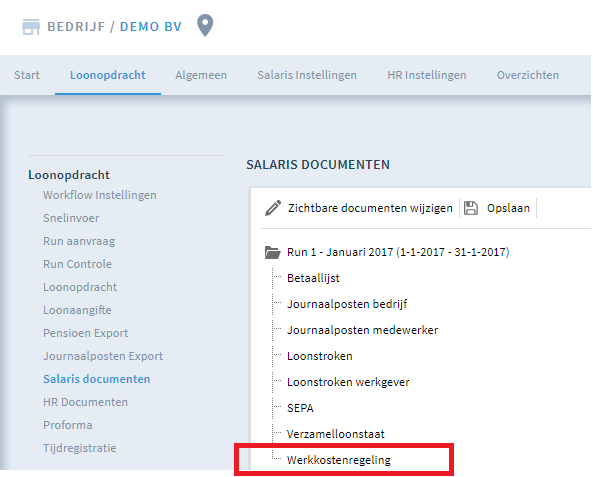This screenshot has height=477, width=593.
Task: Go to Workflow Instellingen in the sidebar
Action: (x=99, y=195)
